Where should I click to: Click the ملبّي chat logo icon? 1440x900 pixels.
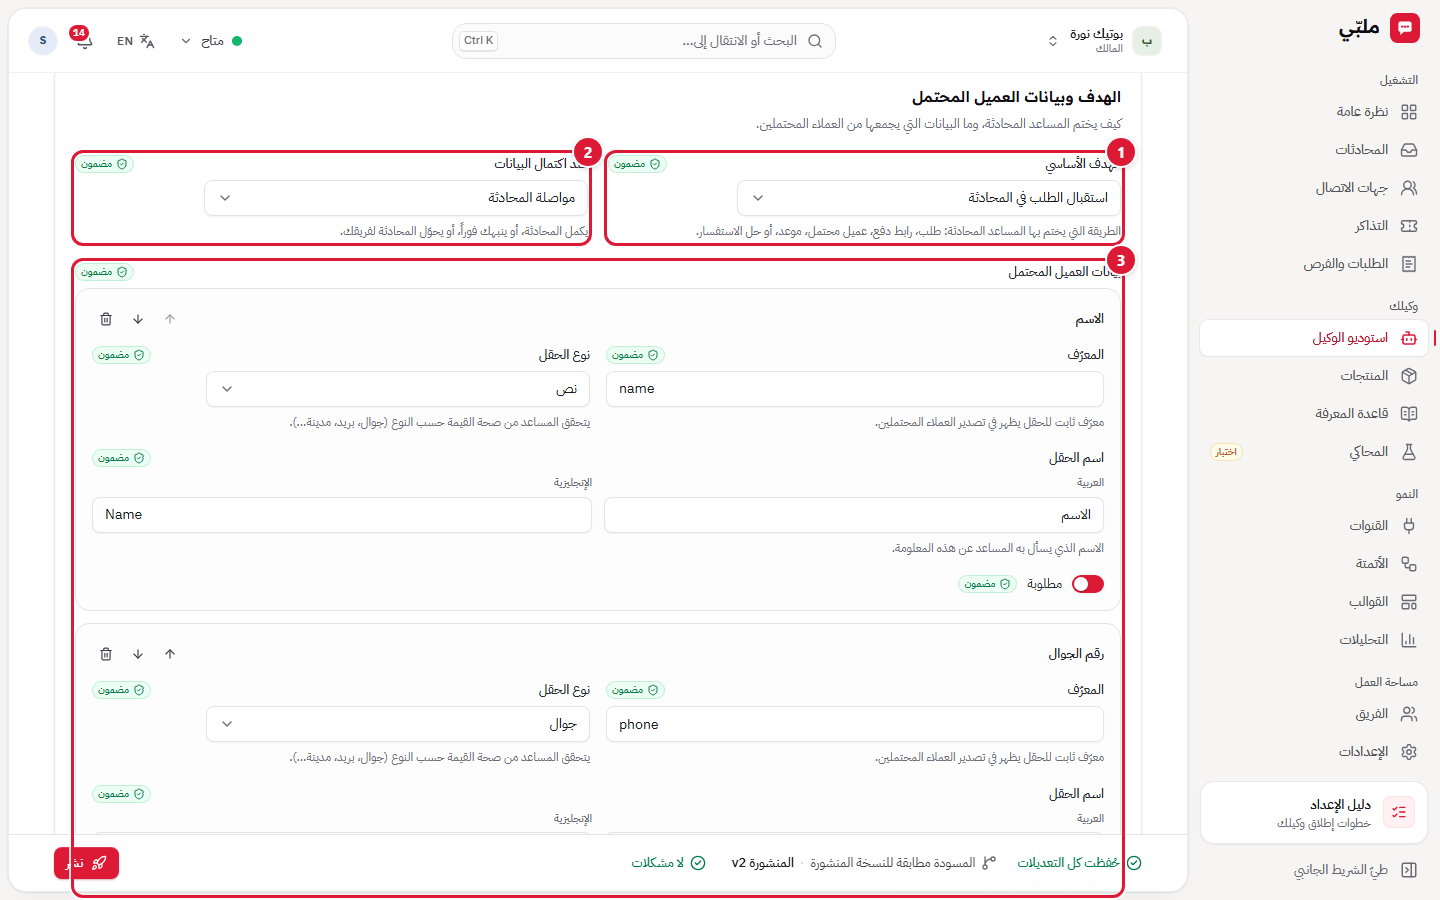click(1405, 28)
